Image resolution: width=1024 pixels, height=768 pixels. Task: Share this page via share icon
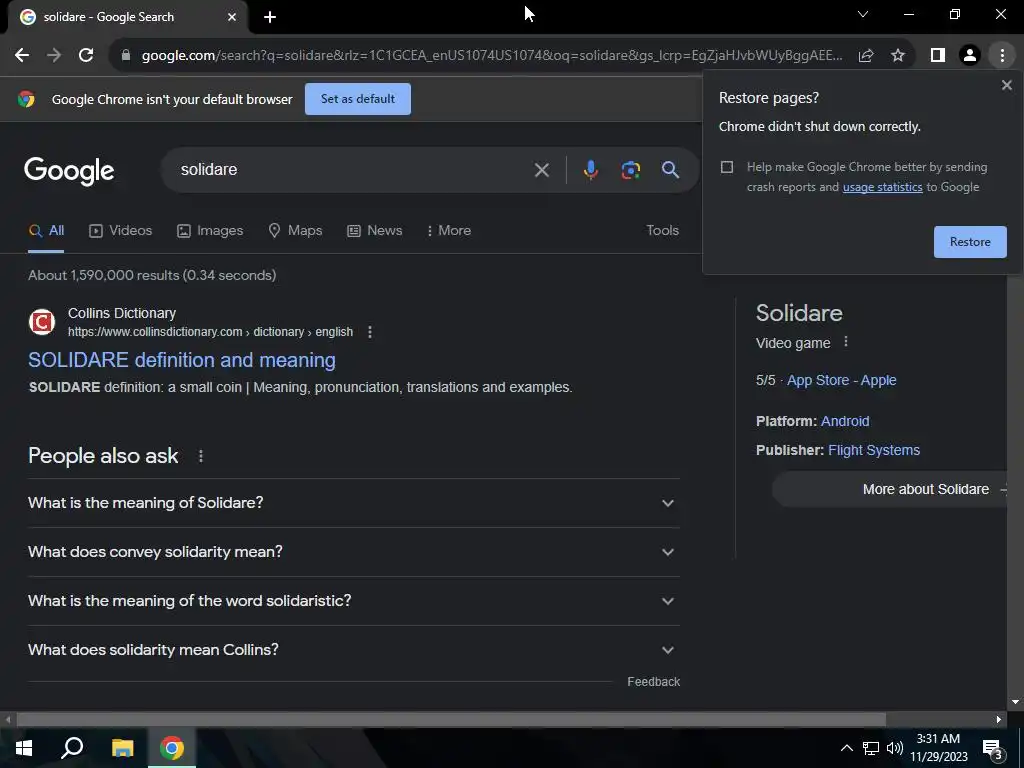coord(866,56)
